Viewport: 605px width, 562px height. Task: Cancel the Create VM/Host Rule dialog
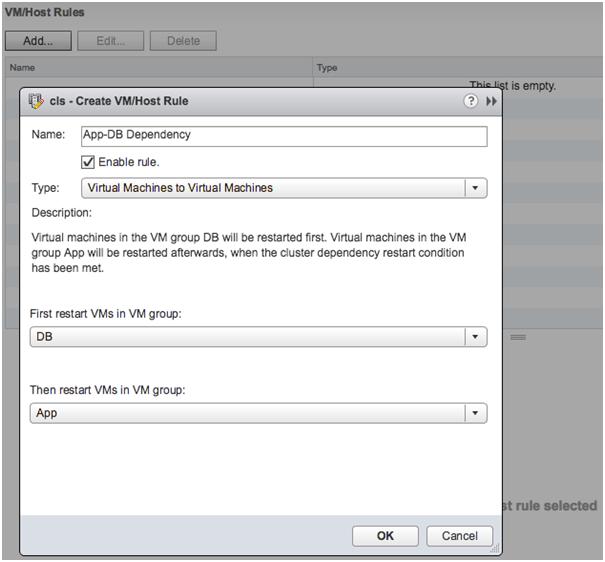[x=460, y=536]
